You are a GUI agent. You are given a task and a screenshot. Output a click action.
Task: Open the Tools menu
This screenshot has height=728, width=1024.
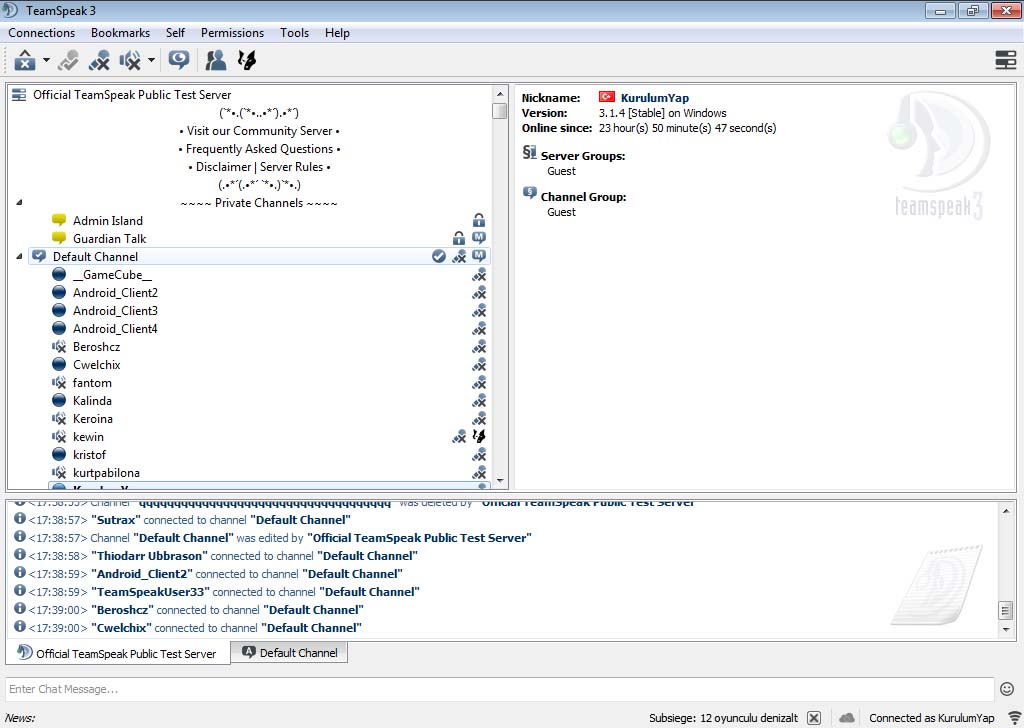(295, 33)
